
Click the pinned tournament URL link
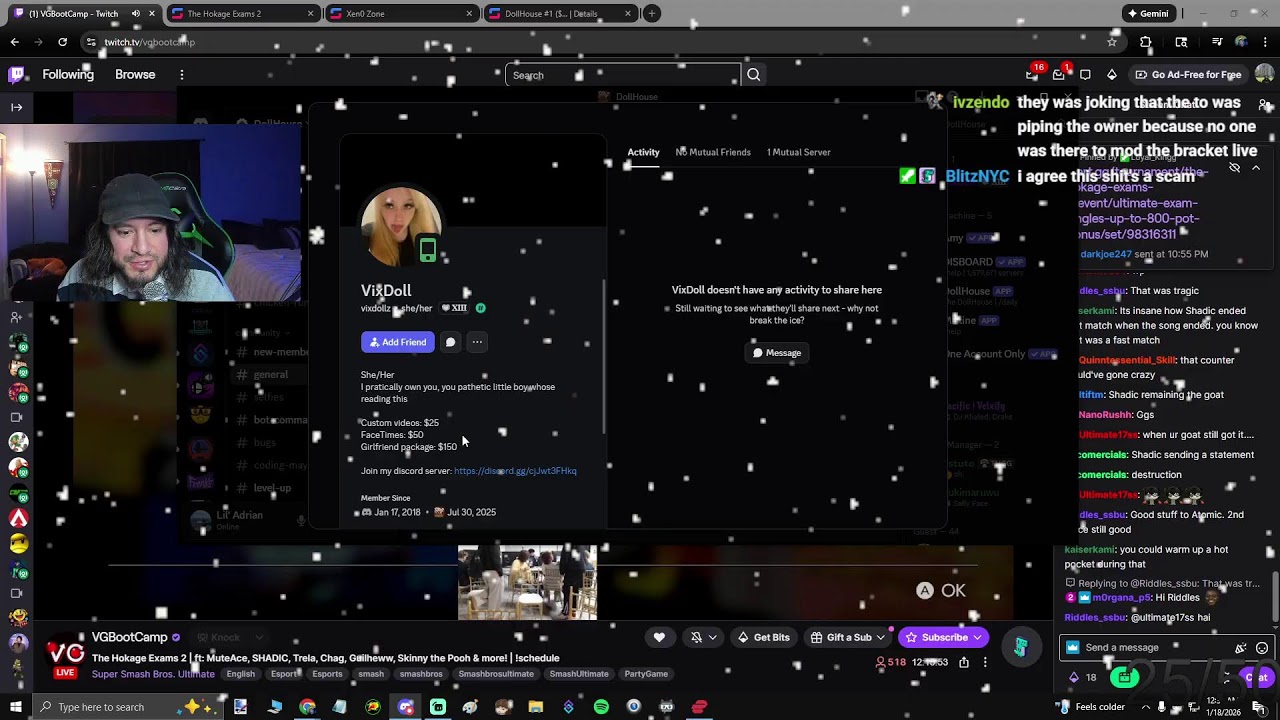pyautogui.click(x=1143, y=203)
